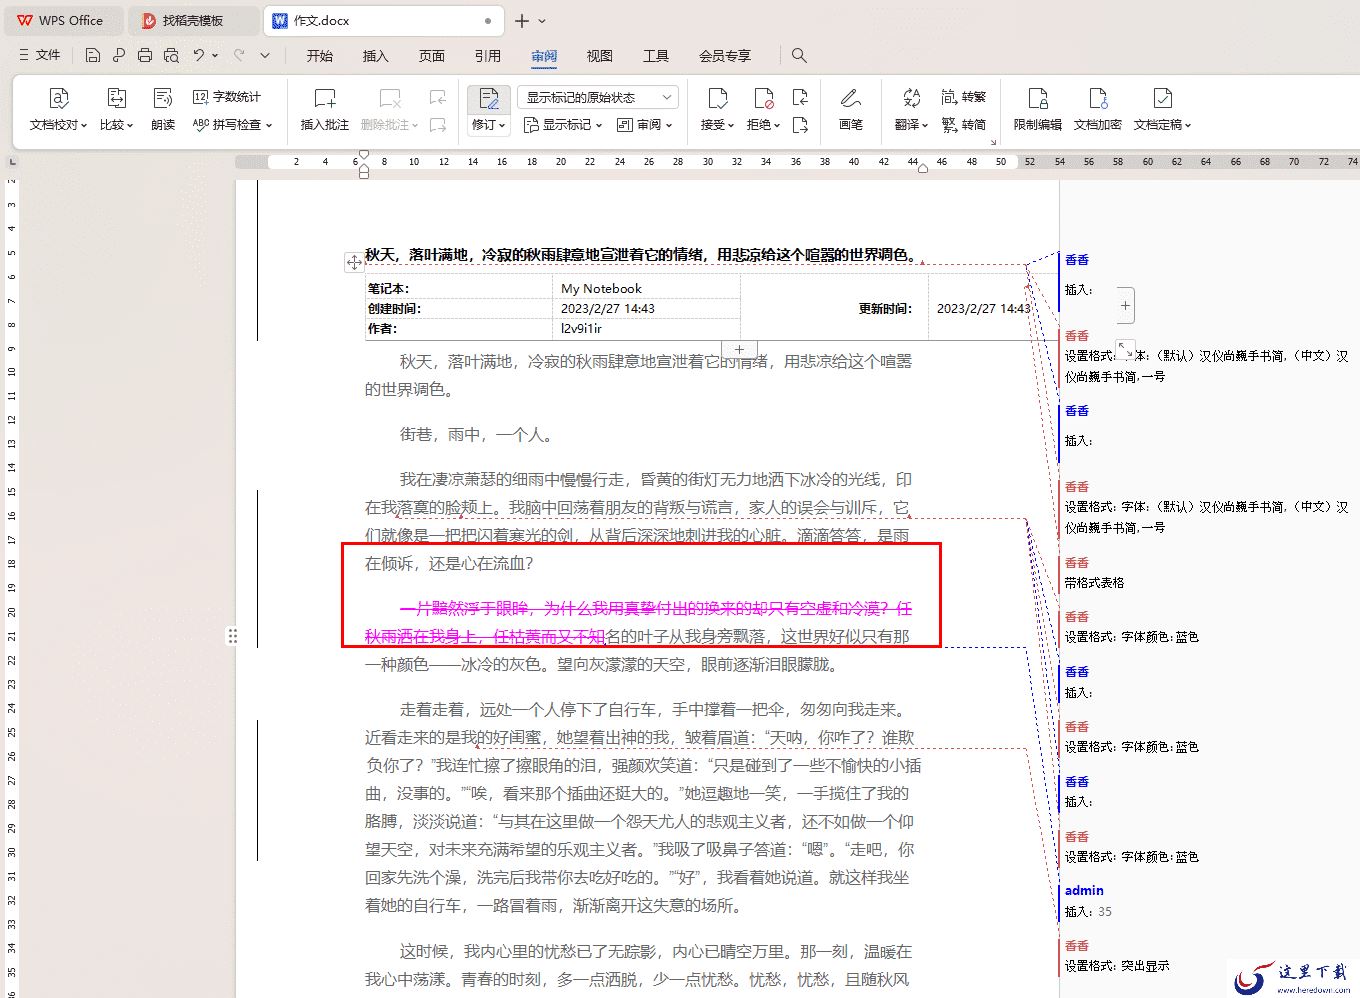Screen dimensions: 1360x998
Task: Click the 翻译 translate icon
Action: (x=911, y=98)
